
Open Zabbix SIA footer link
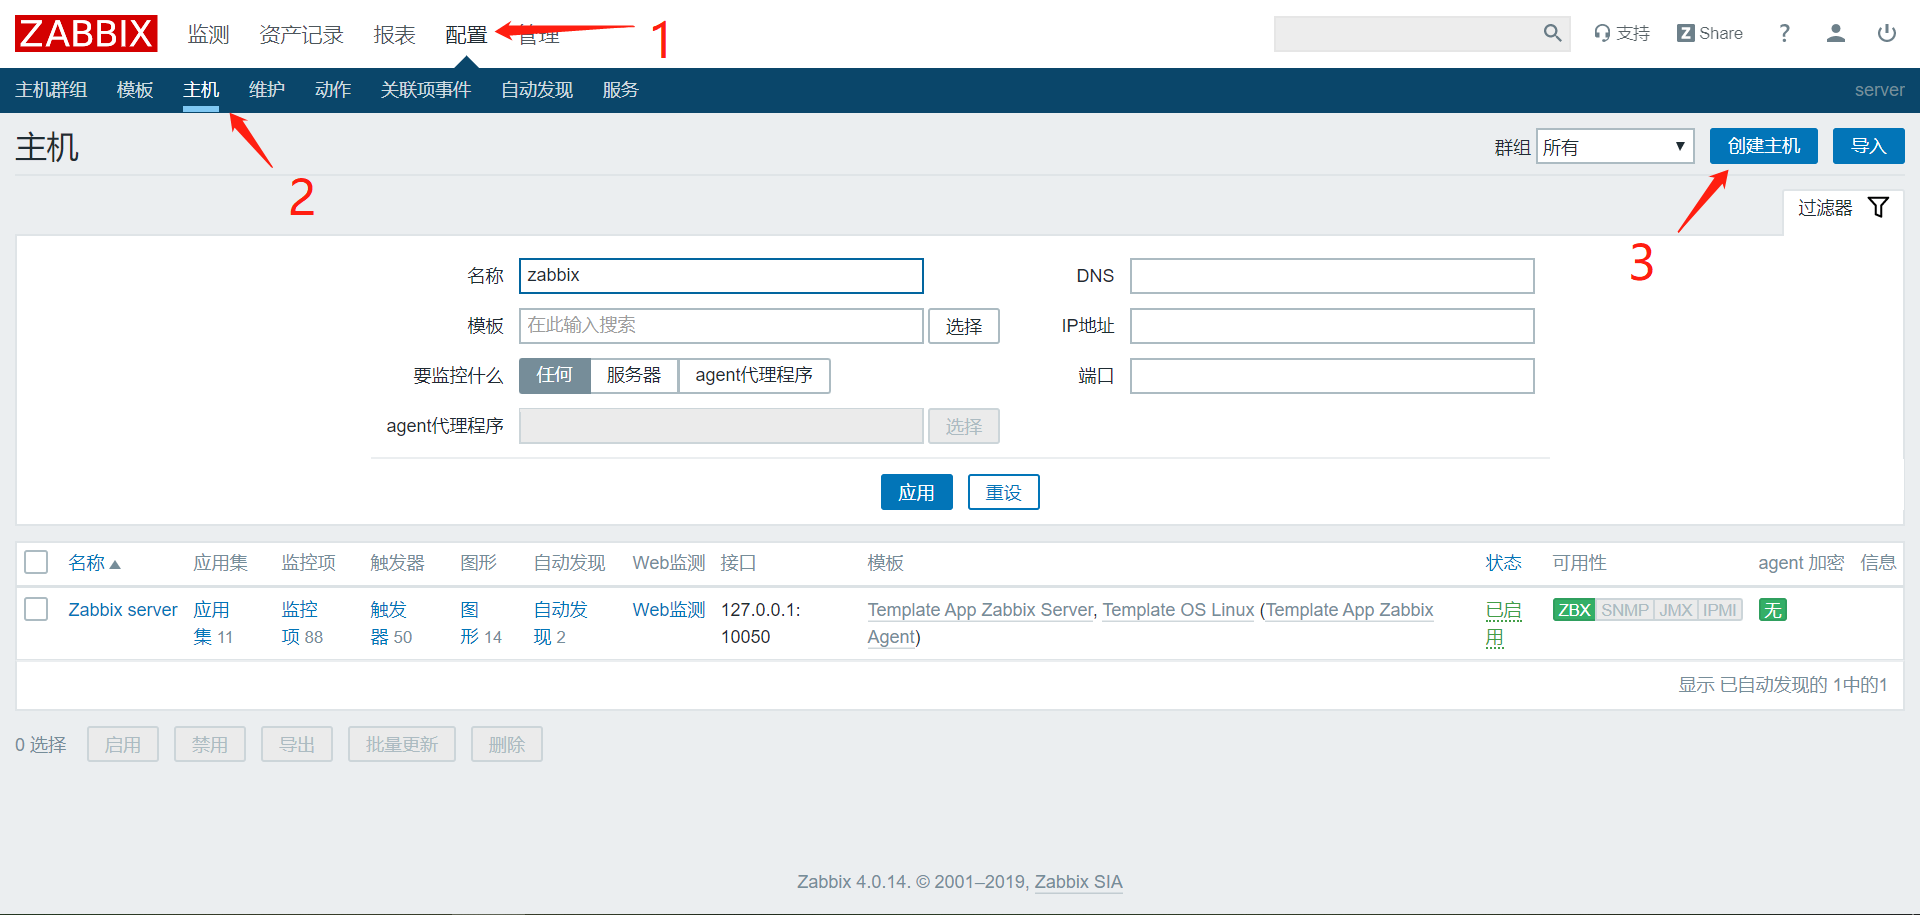coord(1078,882)
